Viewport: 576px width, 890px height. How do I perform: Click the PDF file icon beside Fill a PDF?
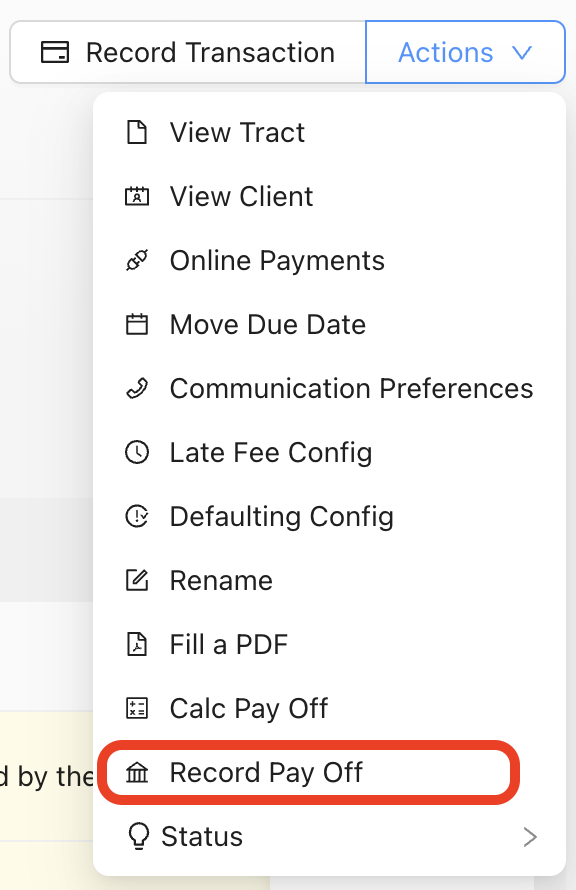pyautogui.click(x=137, y=645)
